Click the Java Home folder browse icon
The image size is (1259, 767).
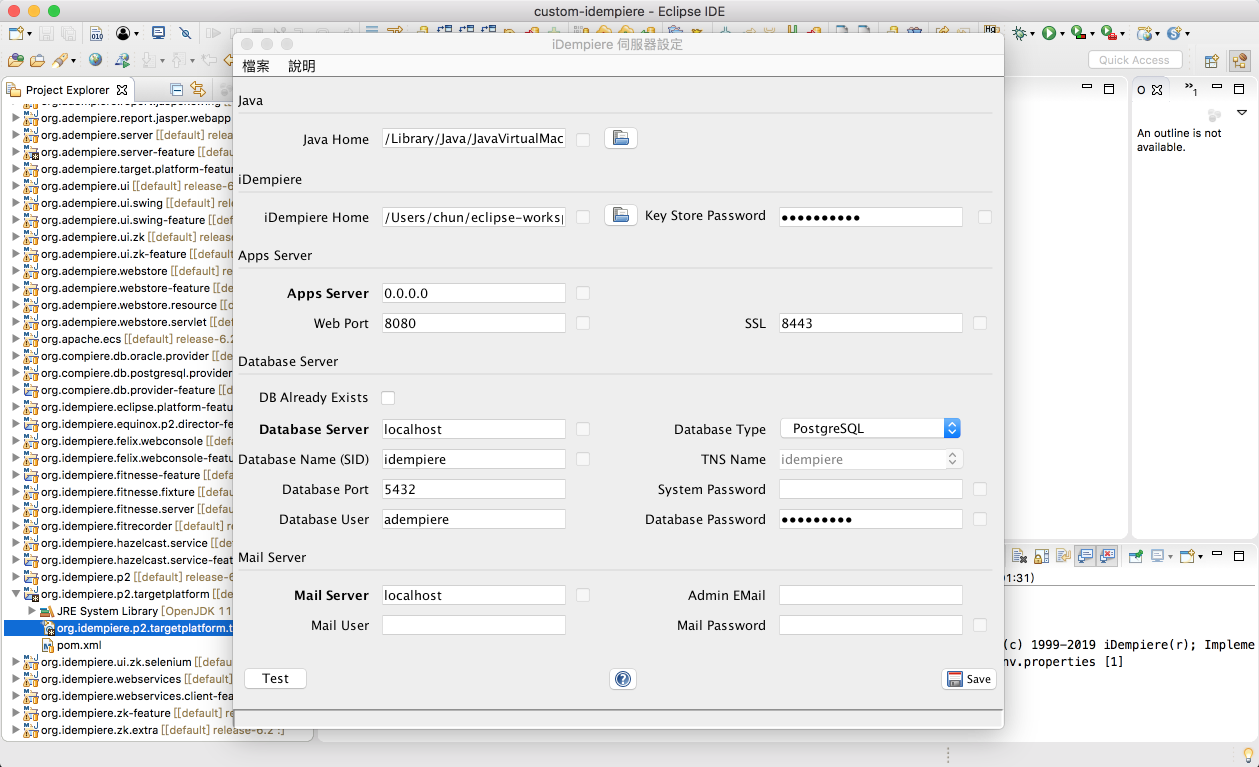click(x=620, y=138)
